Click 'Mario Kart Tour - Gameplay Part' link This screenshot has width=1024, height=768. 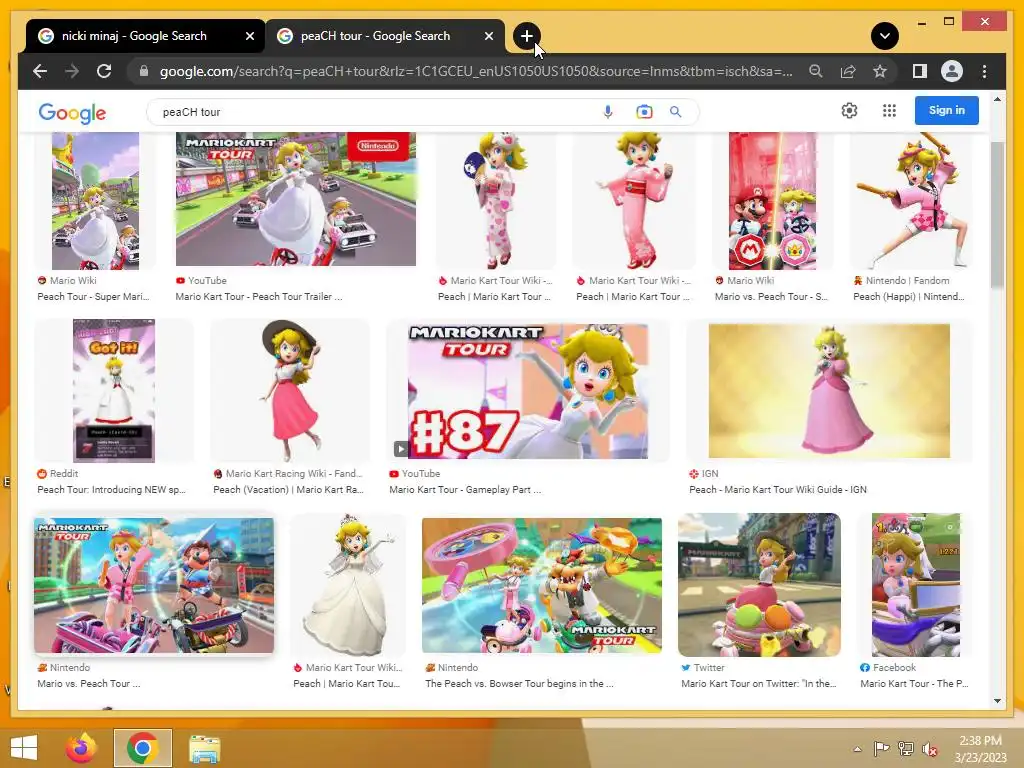tap(465, 490)
